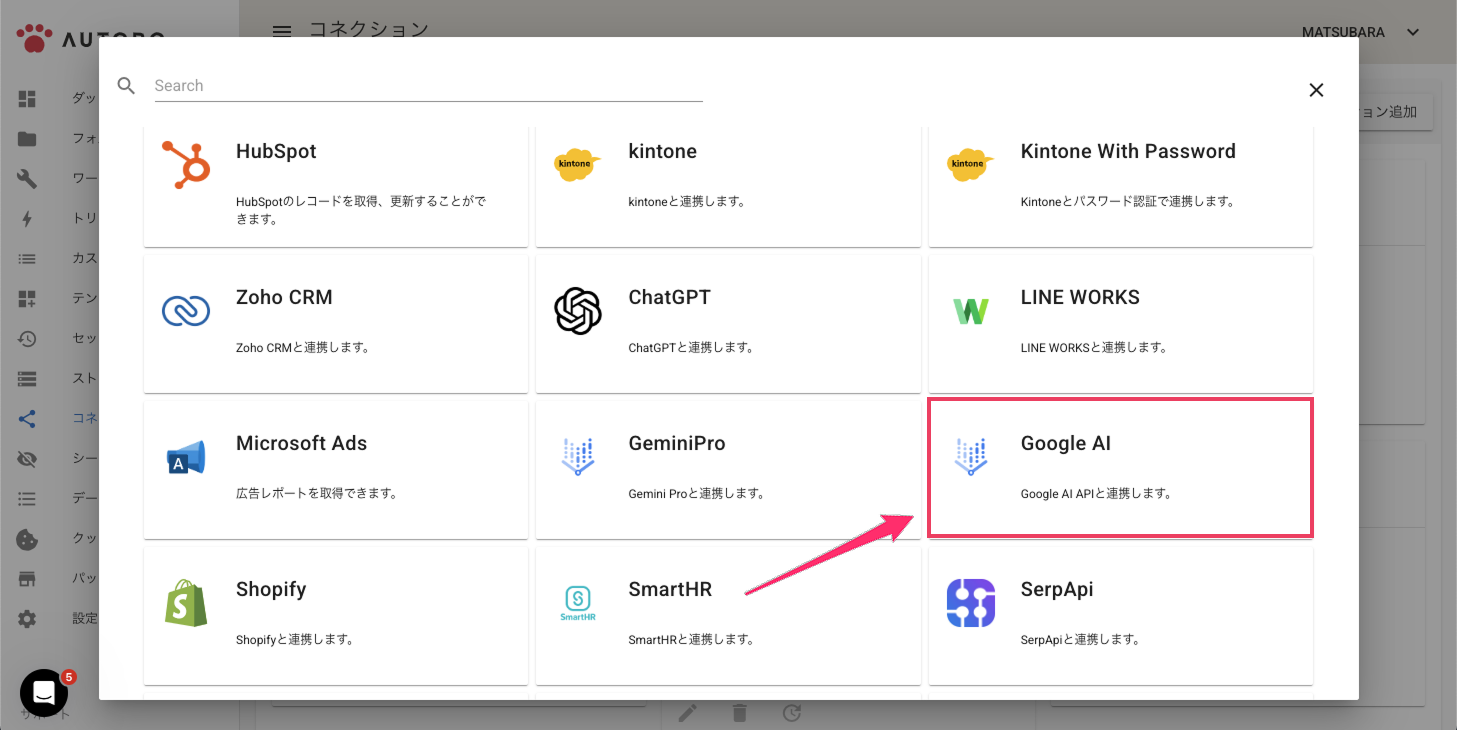The height and width of the screenshot is (730, 1457).
Task: Select the HubSpot connection title
Action: 276,152
